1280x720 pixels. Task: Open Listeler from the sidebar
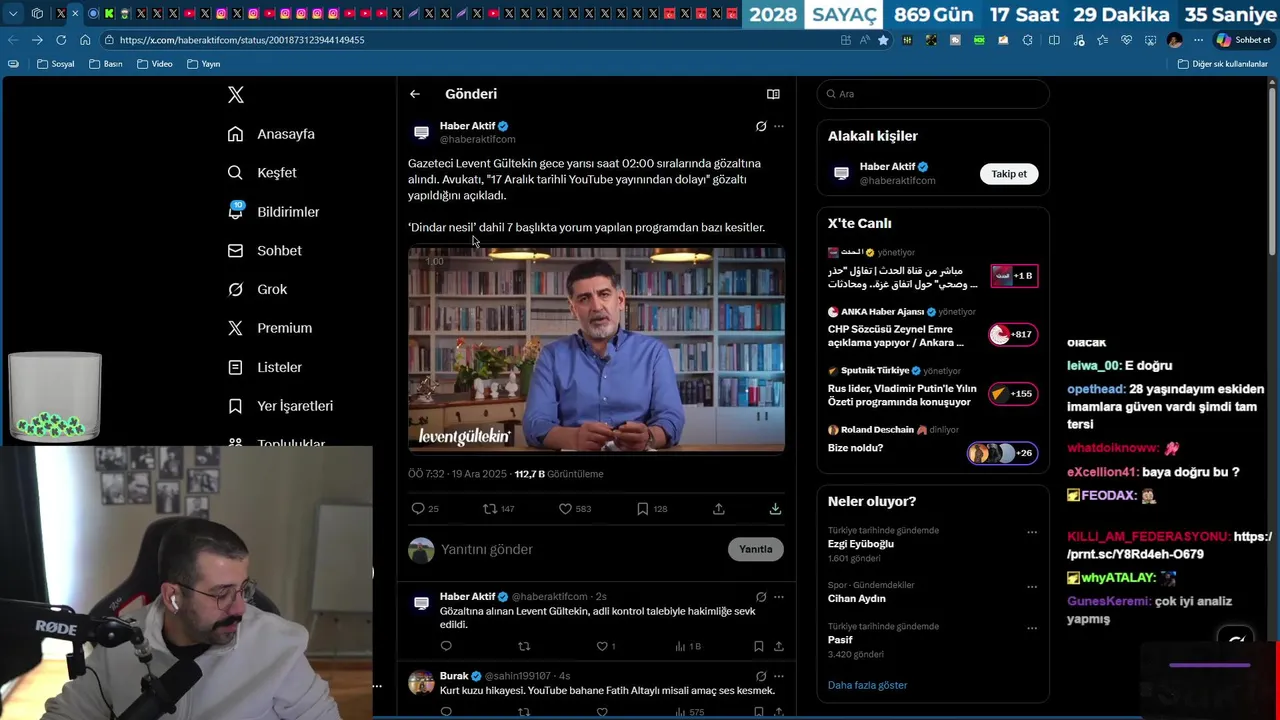point(264,367)
